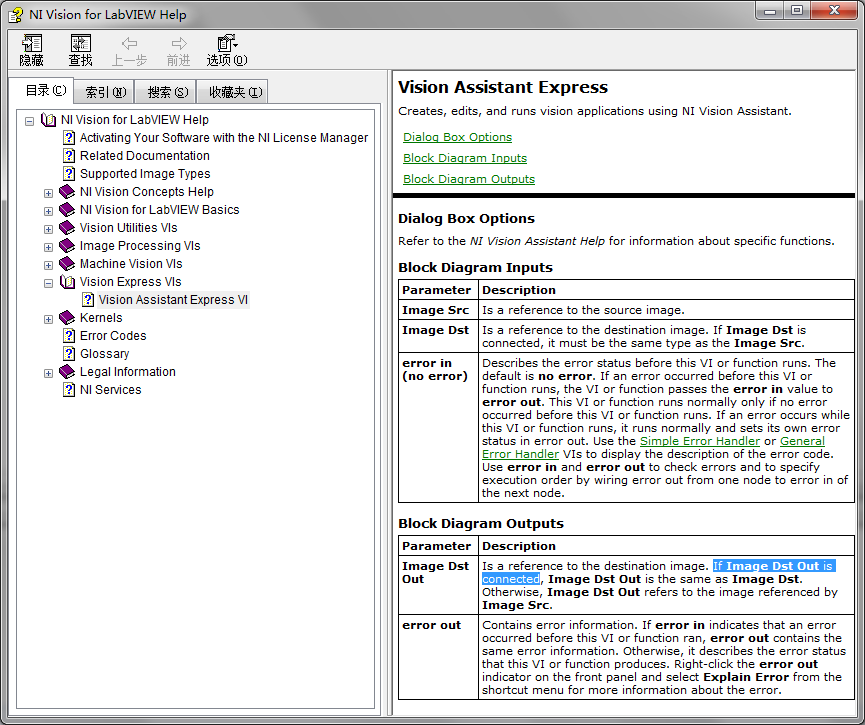Switch to the Favorites (收藏夹) tab
Screen dimensions: 865x725
click(234, 92)
